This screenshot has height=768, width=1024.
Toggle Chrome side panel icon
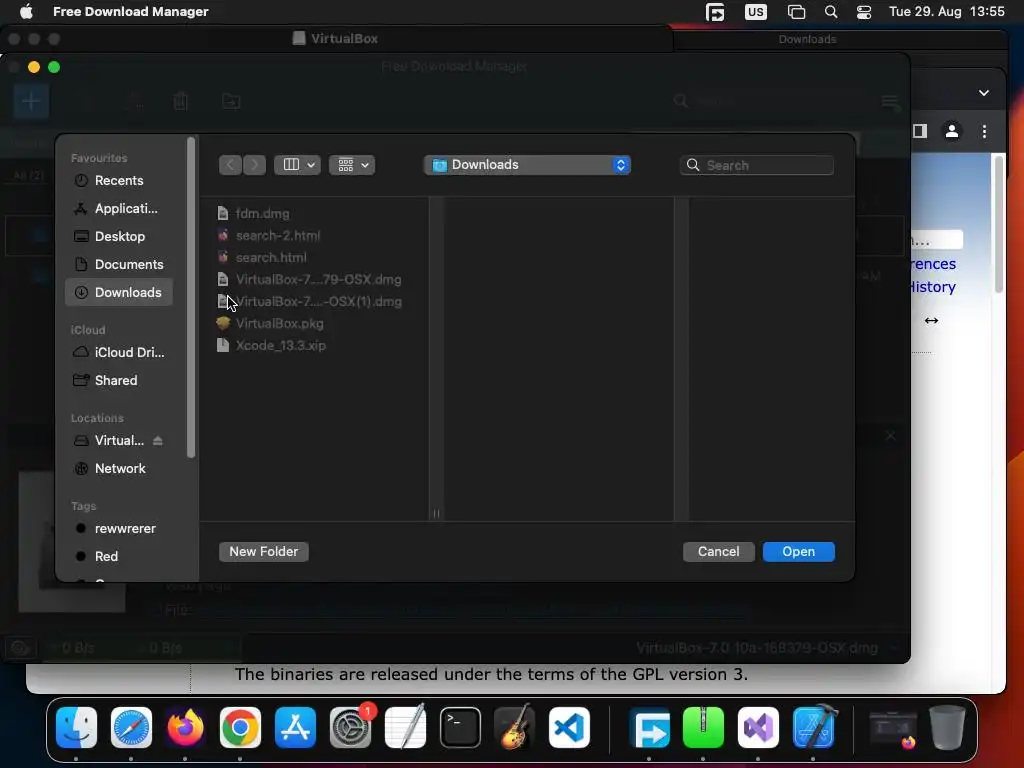pyautogui.click(x=920, y=132)
